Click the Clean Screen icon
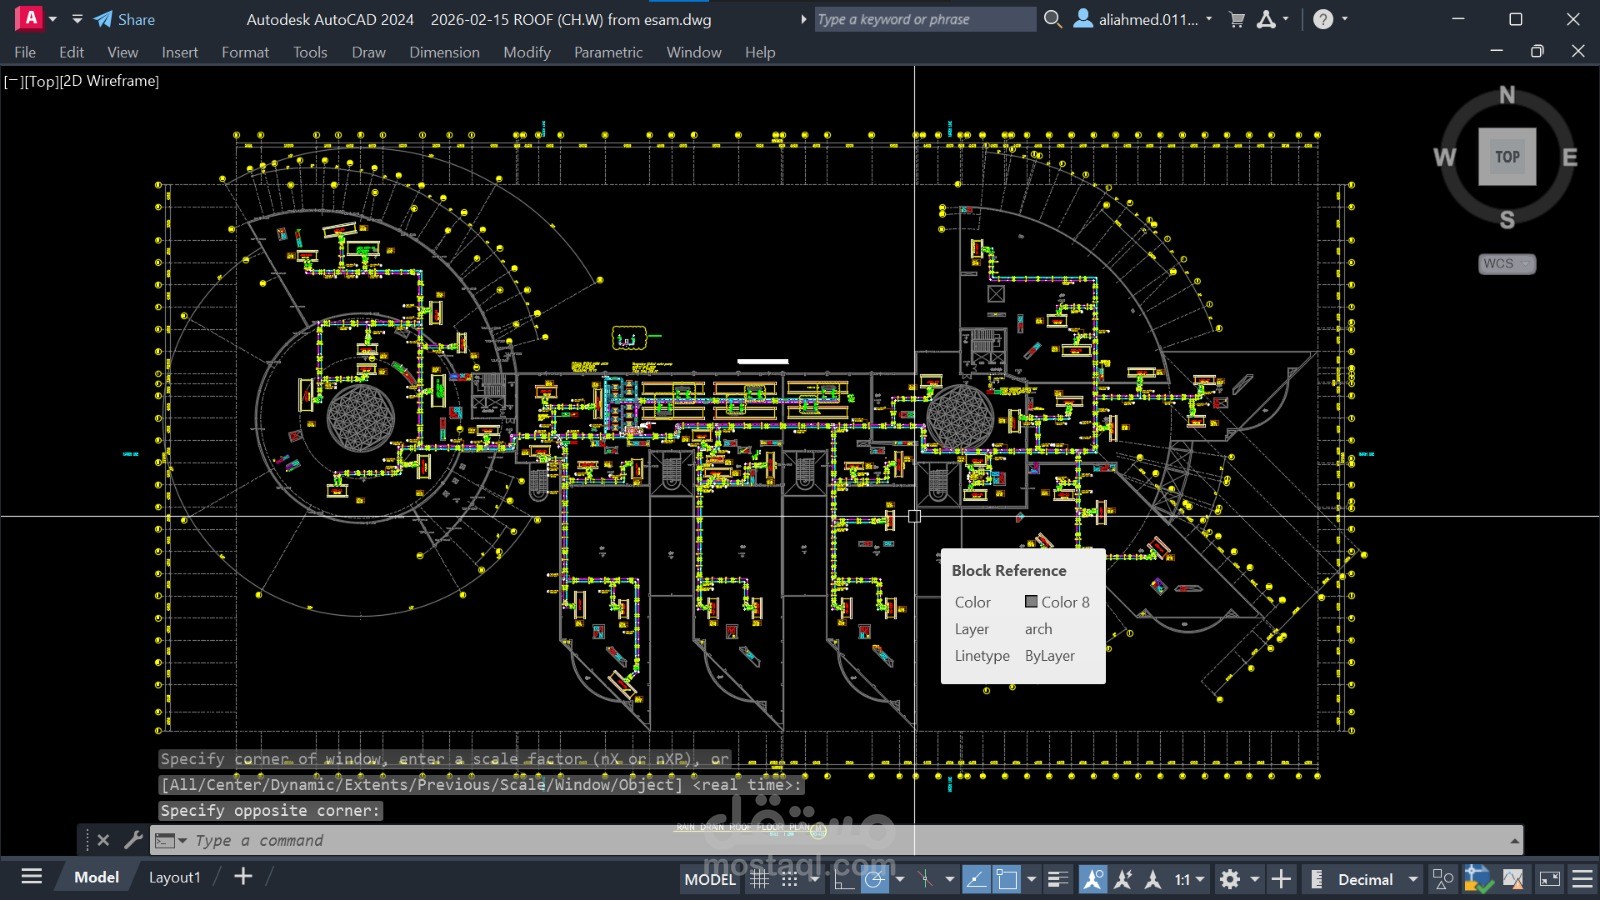 1549,879
